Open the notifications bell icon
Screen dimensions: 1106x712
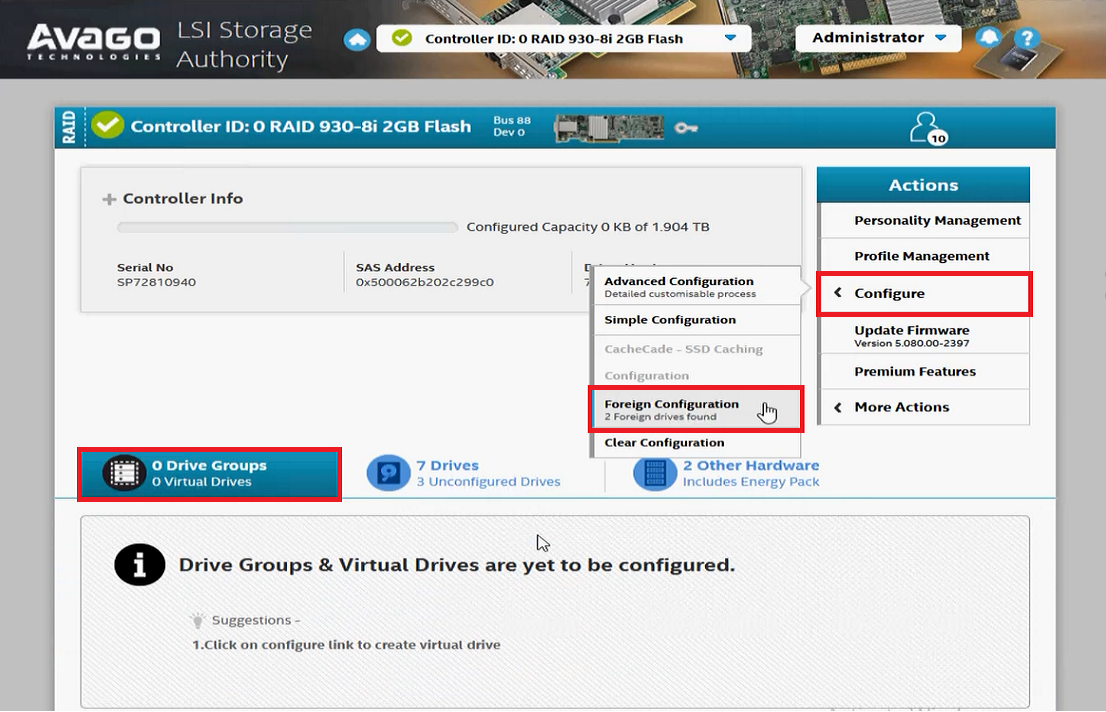[989, 39]
